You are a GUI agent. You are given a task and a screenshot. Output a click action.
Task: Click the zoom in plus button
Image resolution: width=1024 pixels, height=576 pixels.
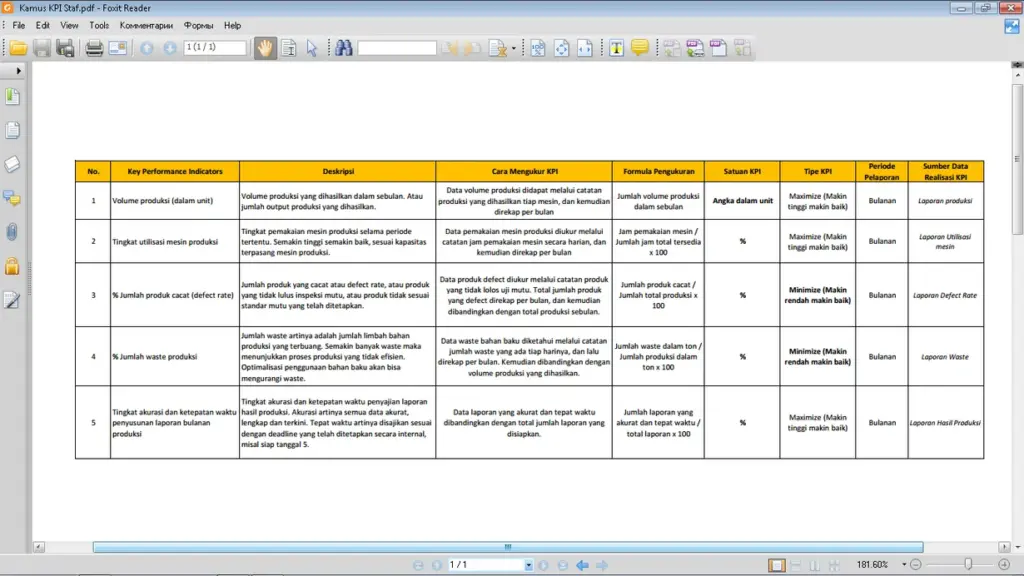pos(1004,565)
